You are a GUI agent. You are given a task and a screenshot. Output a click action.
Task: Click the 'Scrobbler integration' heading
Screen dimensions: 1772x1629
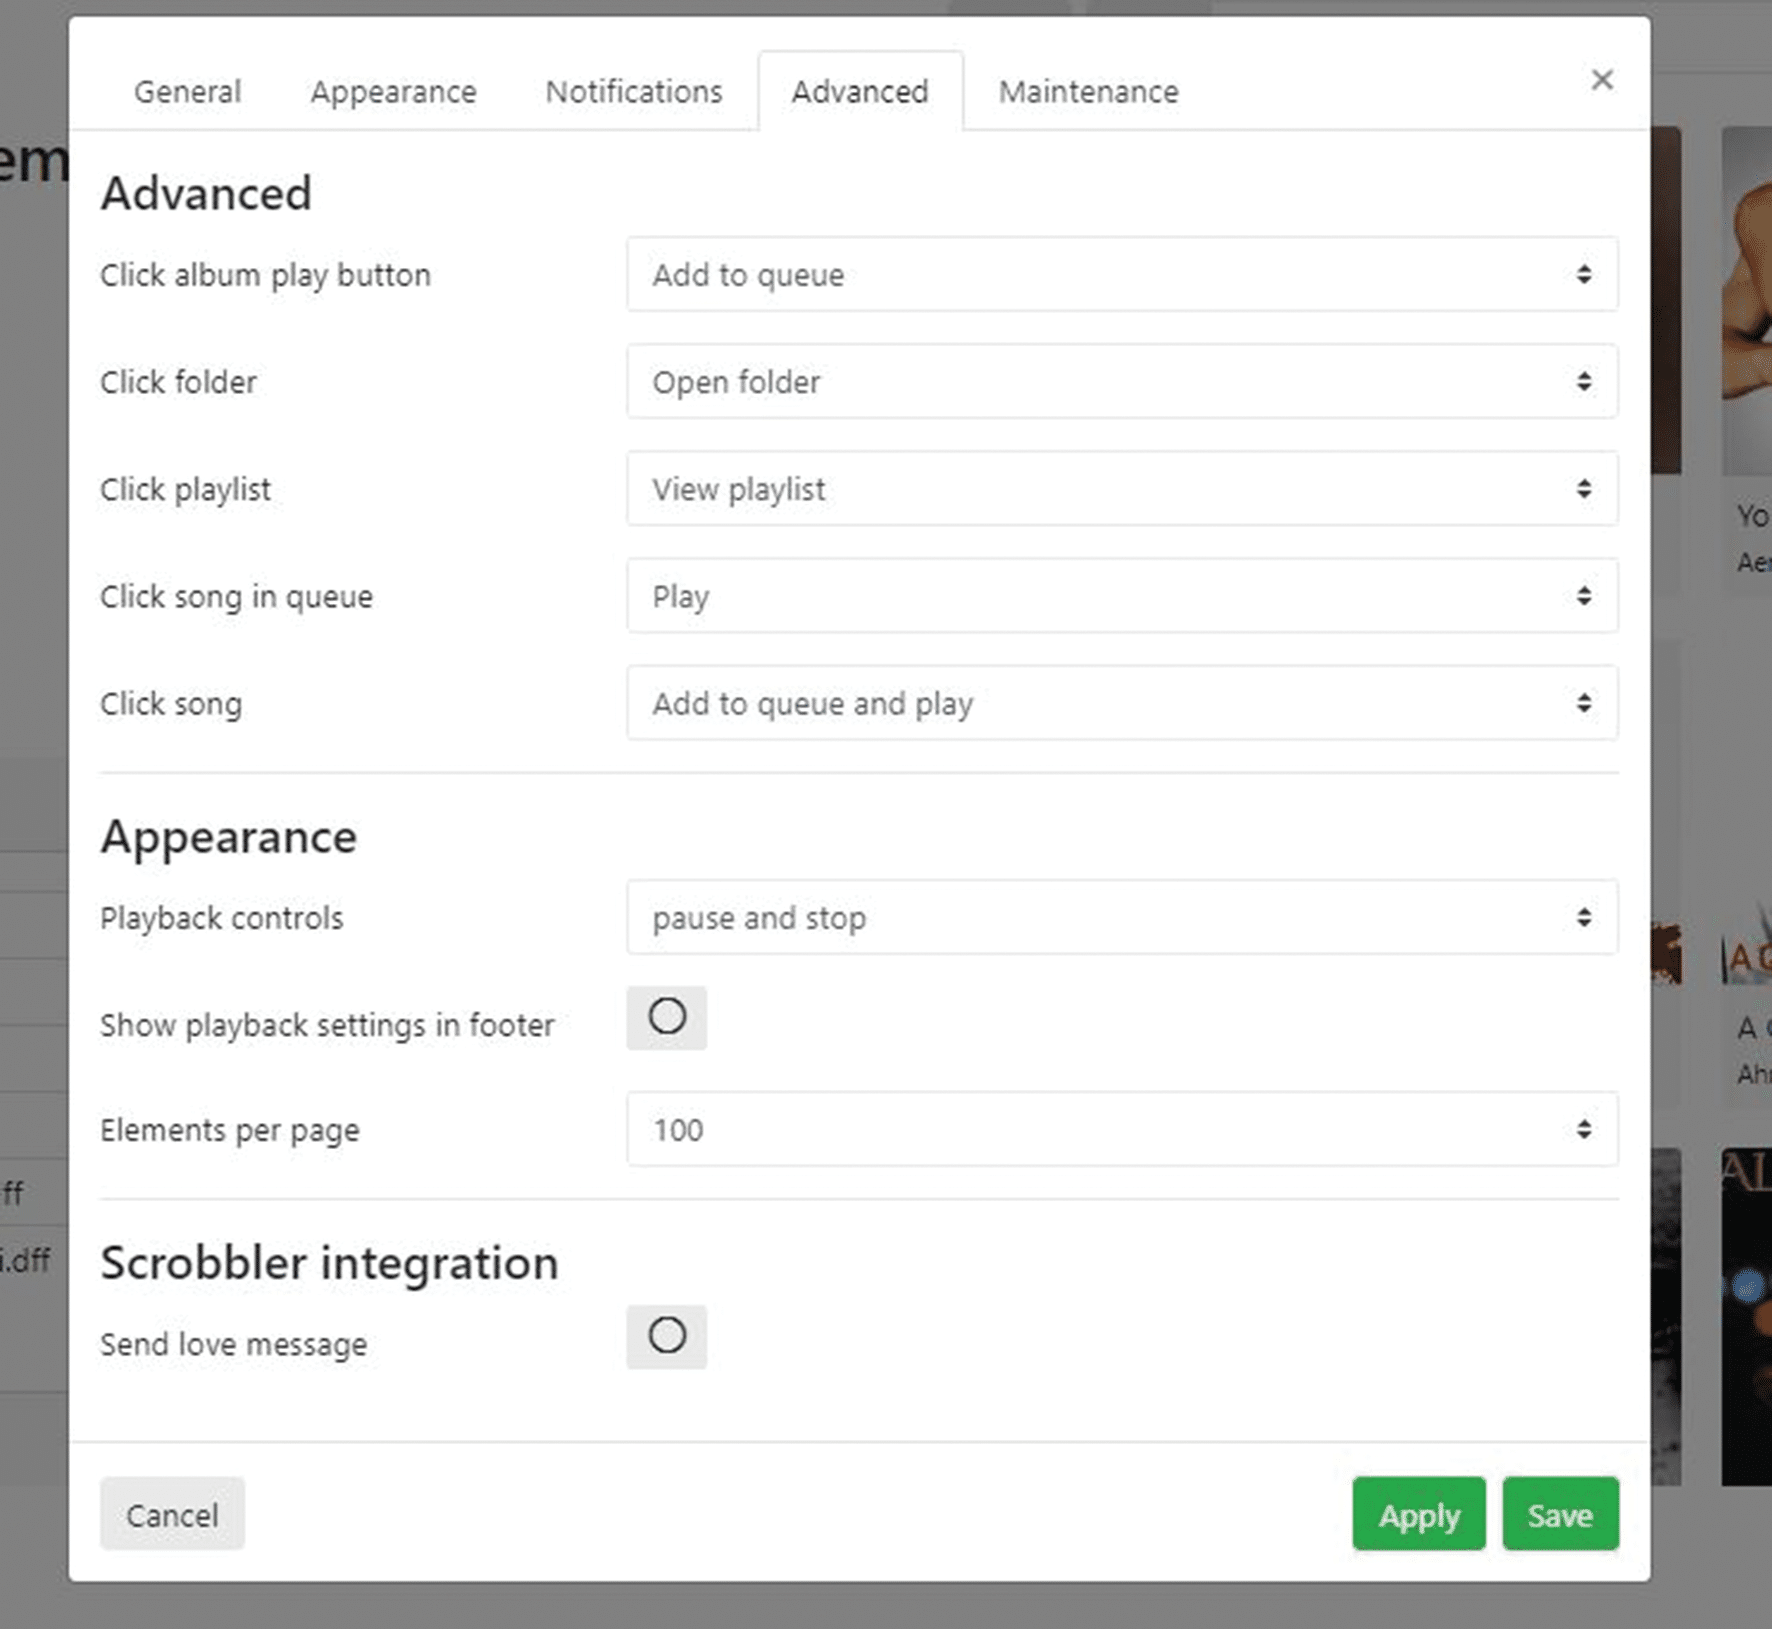point(329,1263)
